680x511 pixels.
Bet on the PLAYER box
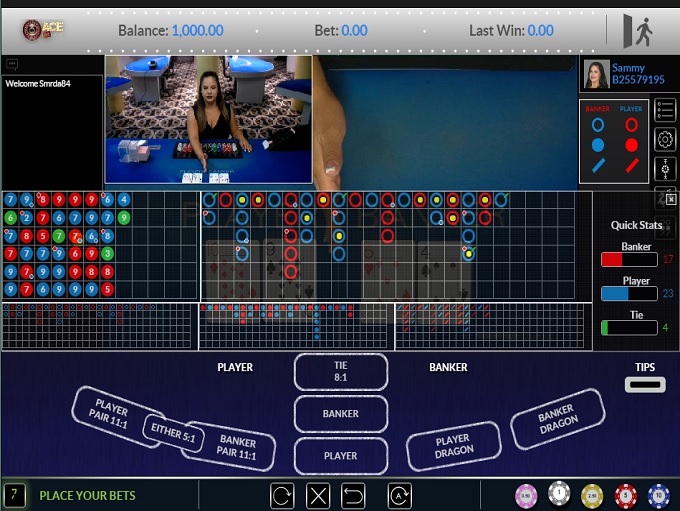(340, 456)
